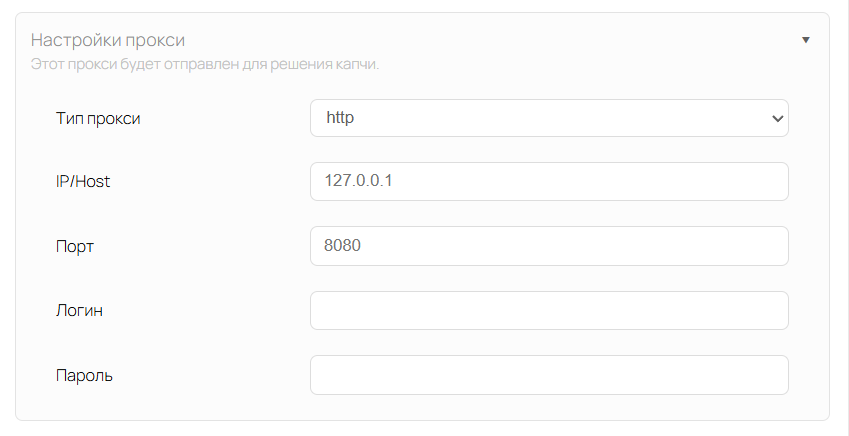Click the captcha proxy description subtitle

coord(204,65)
